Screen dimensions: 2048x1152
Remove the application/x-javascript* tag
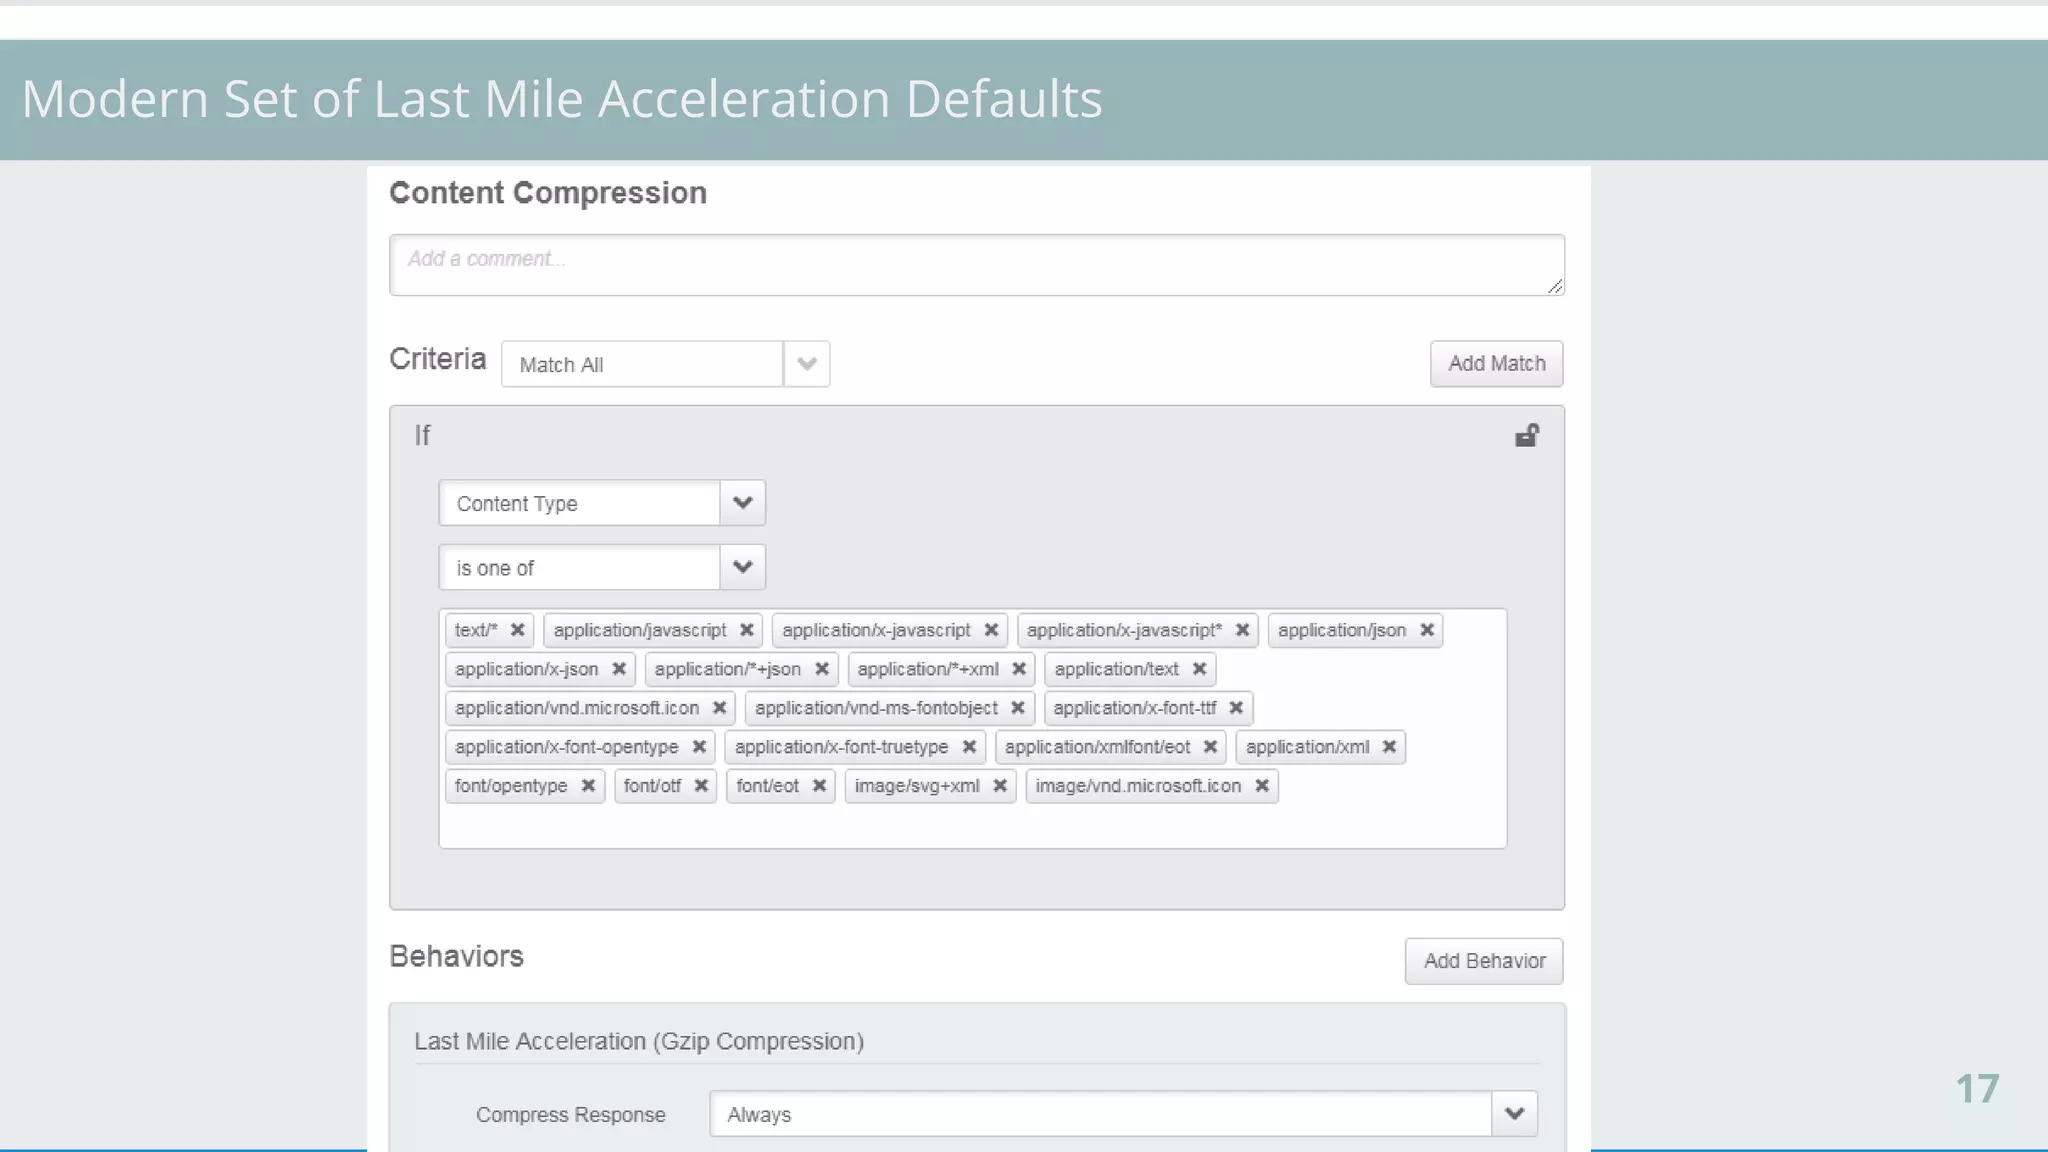1242,630
